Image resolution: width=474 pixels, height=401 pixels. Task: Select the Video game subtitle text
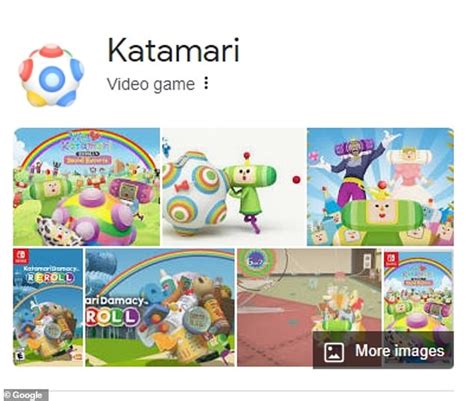coord(151,84)
